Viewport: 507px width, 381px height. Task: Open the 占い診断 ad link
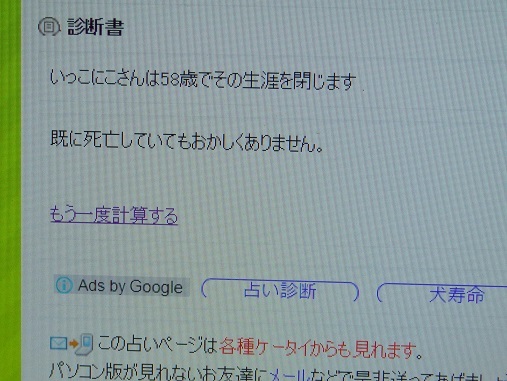(280, 290)
